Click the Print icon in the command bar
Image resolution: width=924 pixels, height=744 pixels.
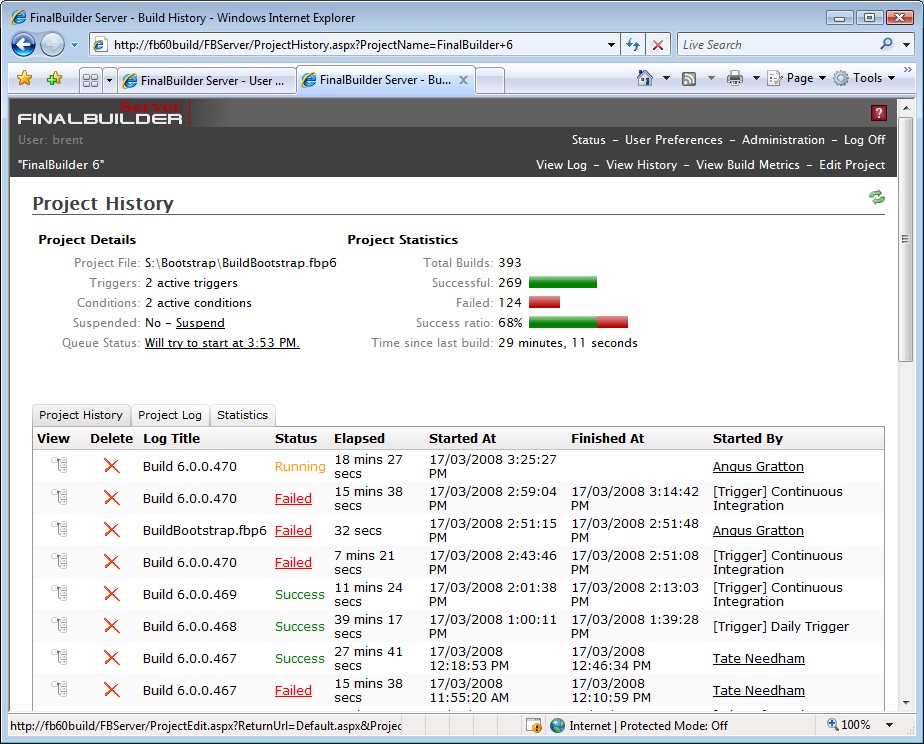tap(735, 78)
